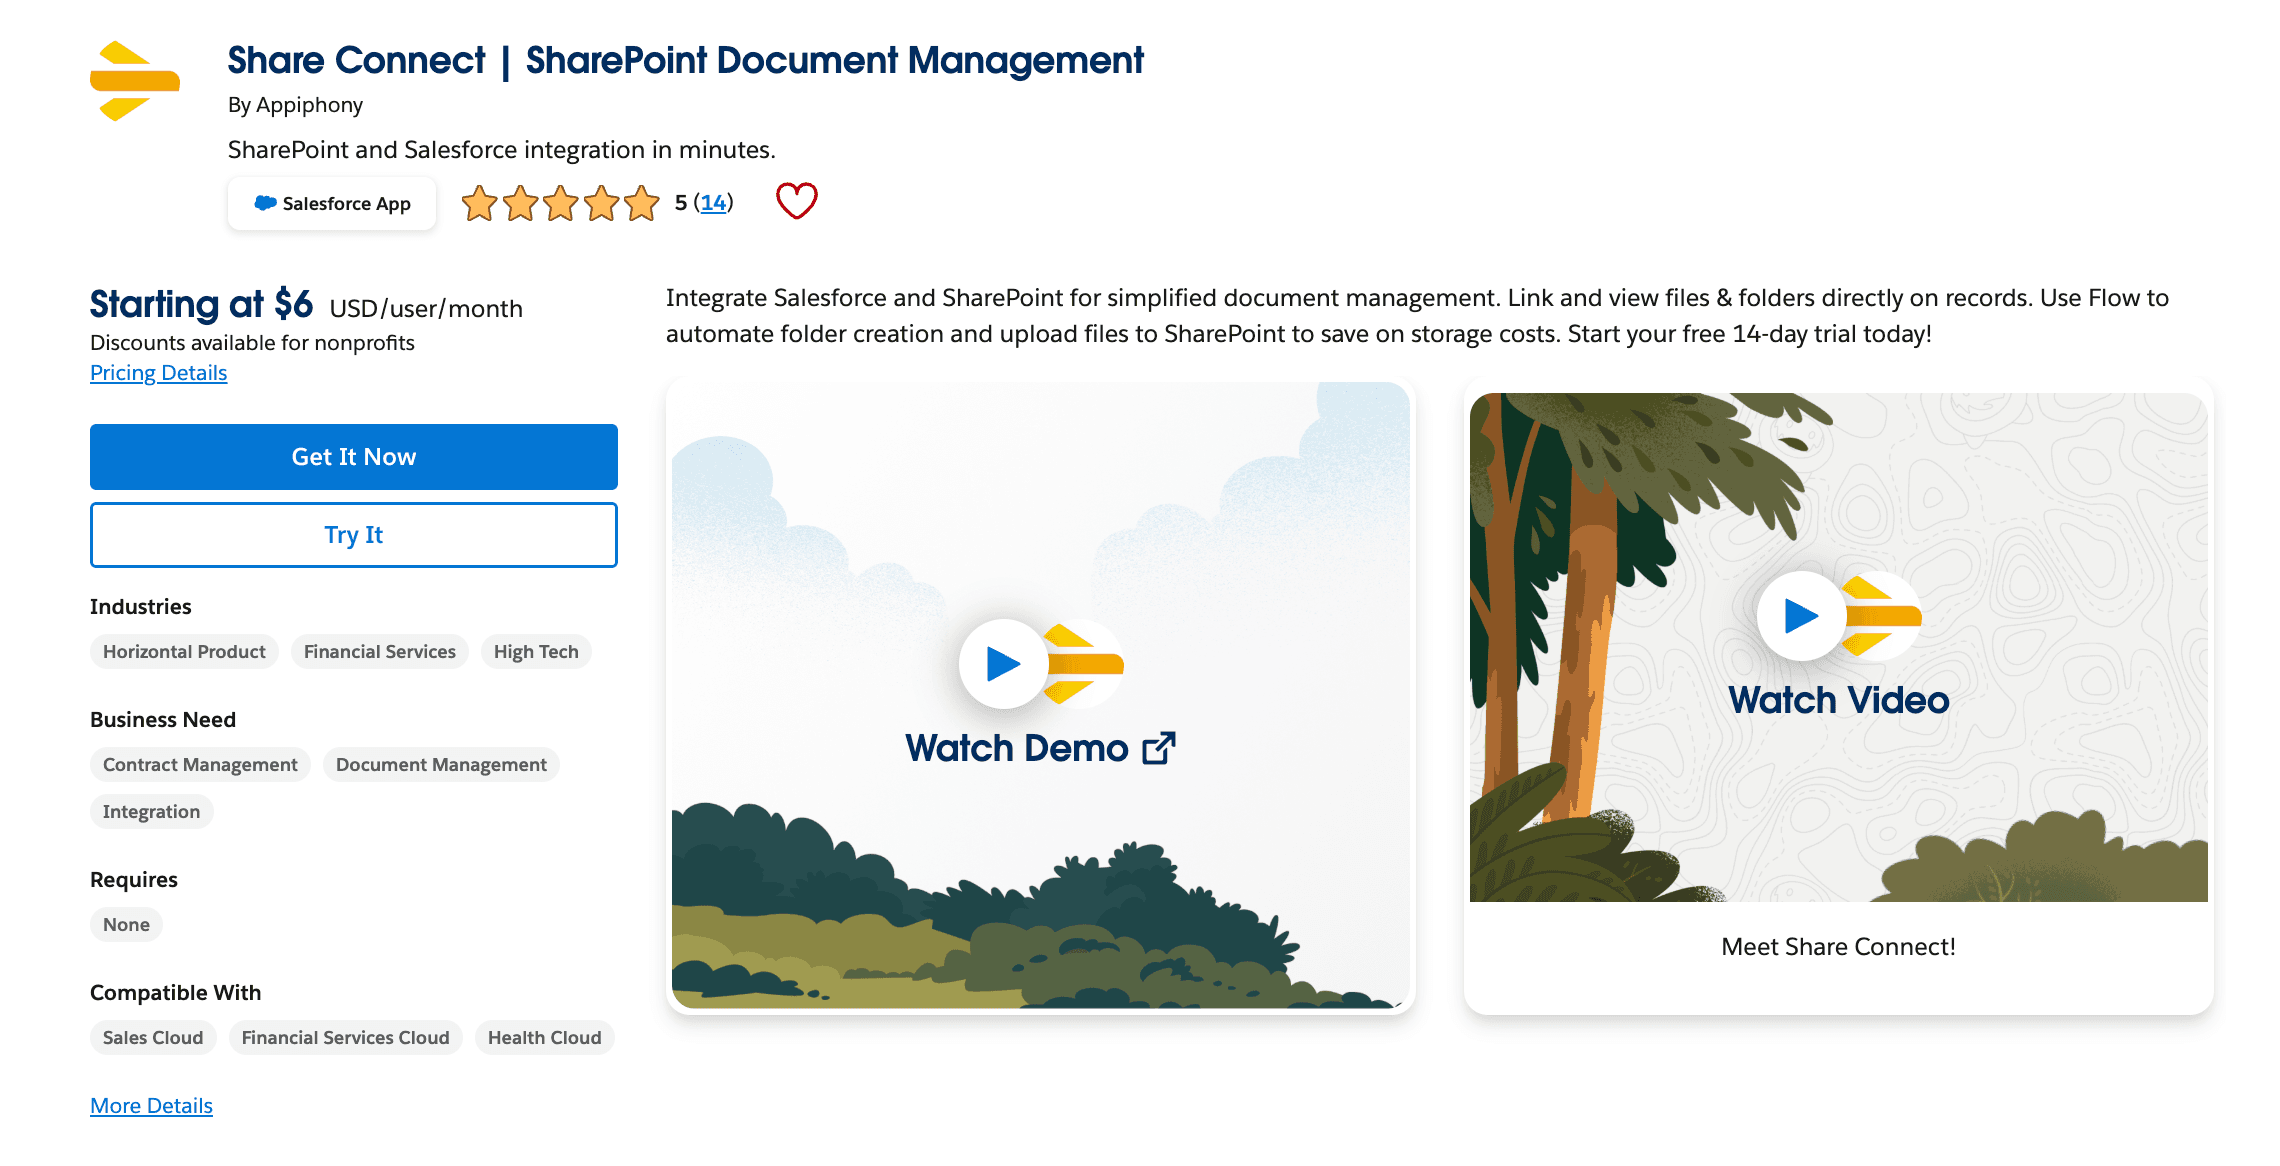Click the Requires section heading

pos(134,880)
